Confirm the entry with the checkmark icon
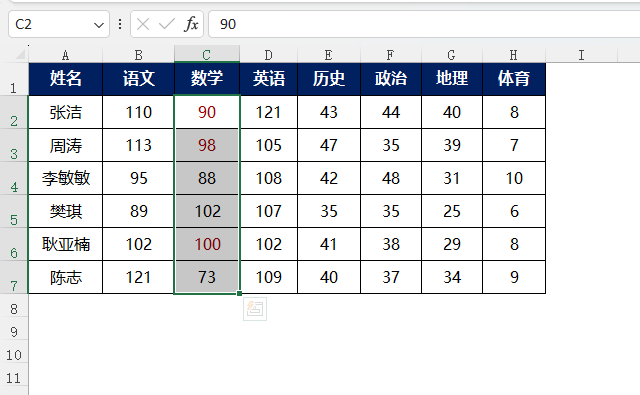 pos(167,24)
